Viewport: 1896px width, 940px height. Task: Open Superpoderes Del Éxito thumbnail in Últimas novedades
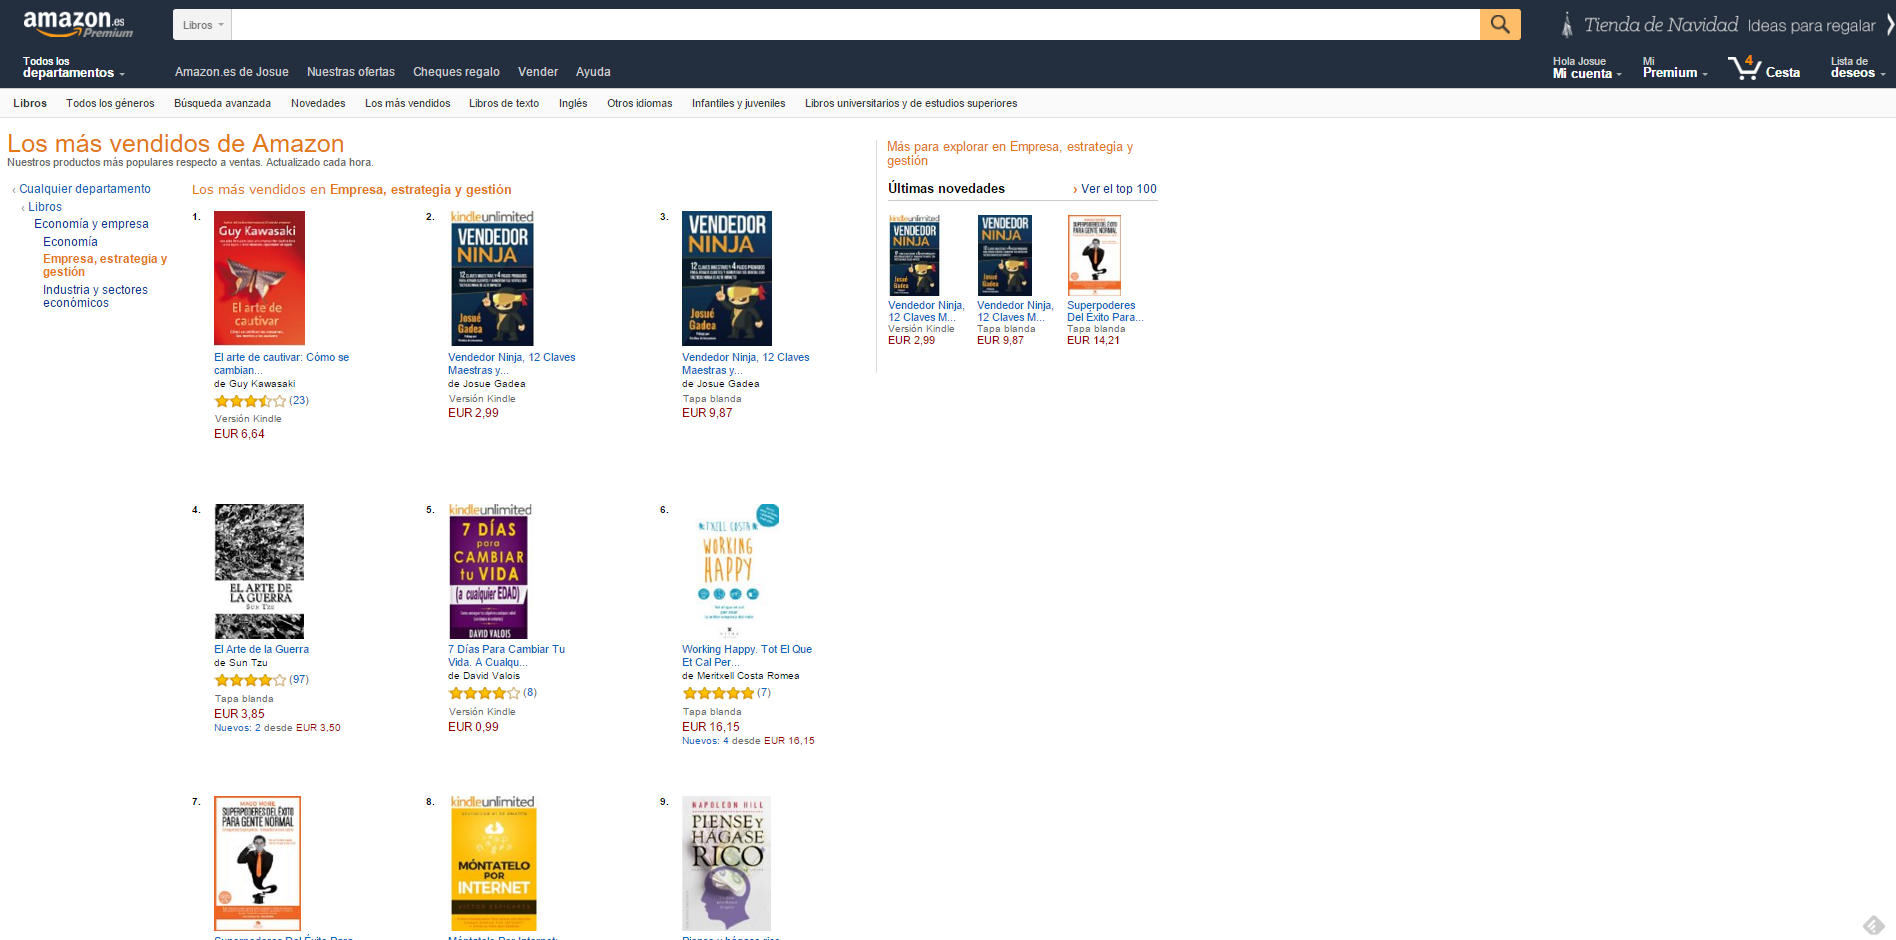[x=1094, y=256]
